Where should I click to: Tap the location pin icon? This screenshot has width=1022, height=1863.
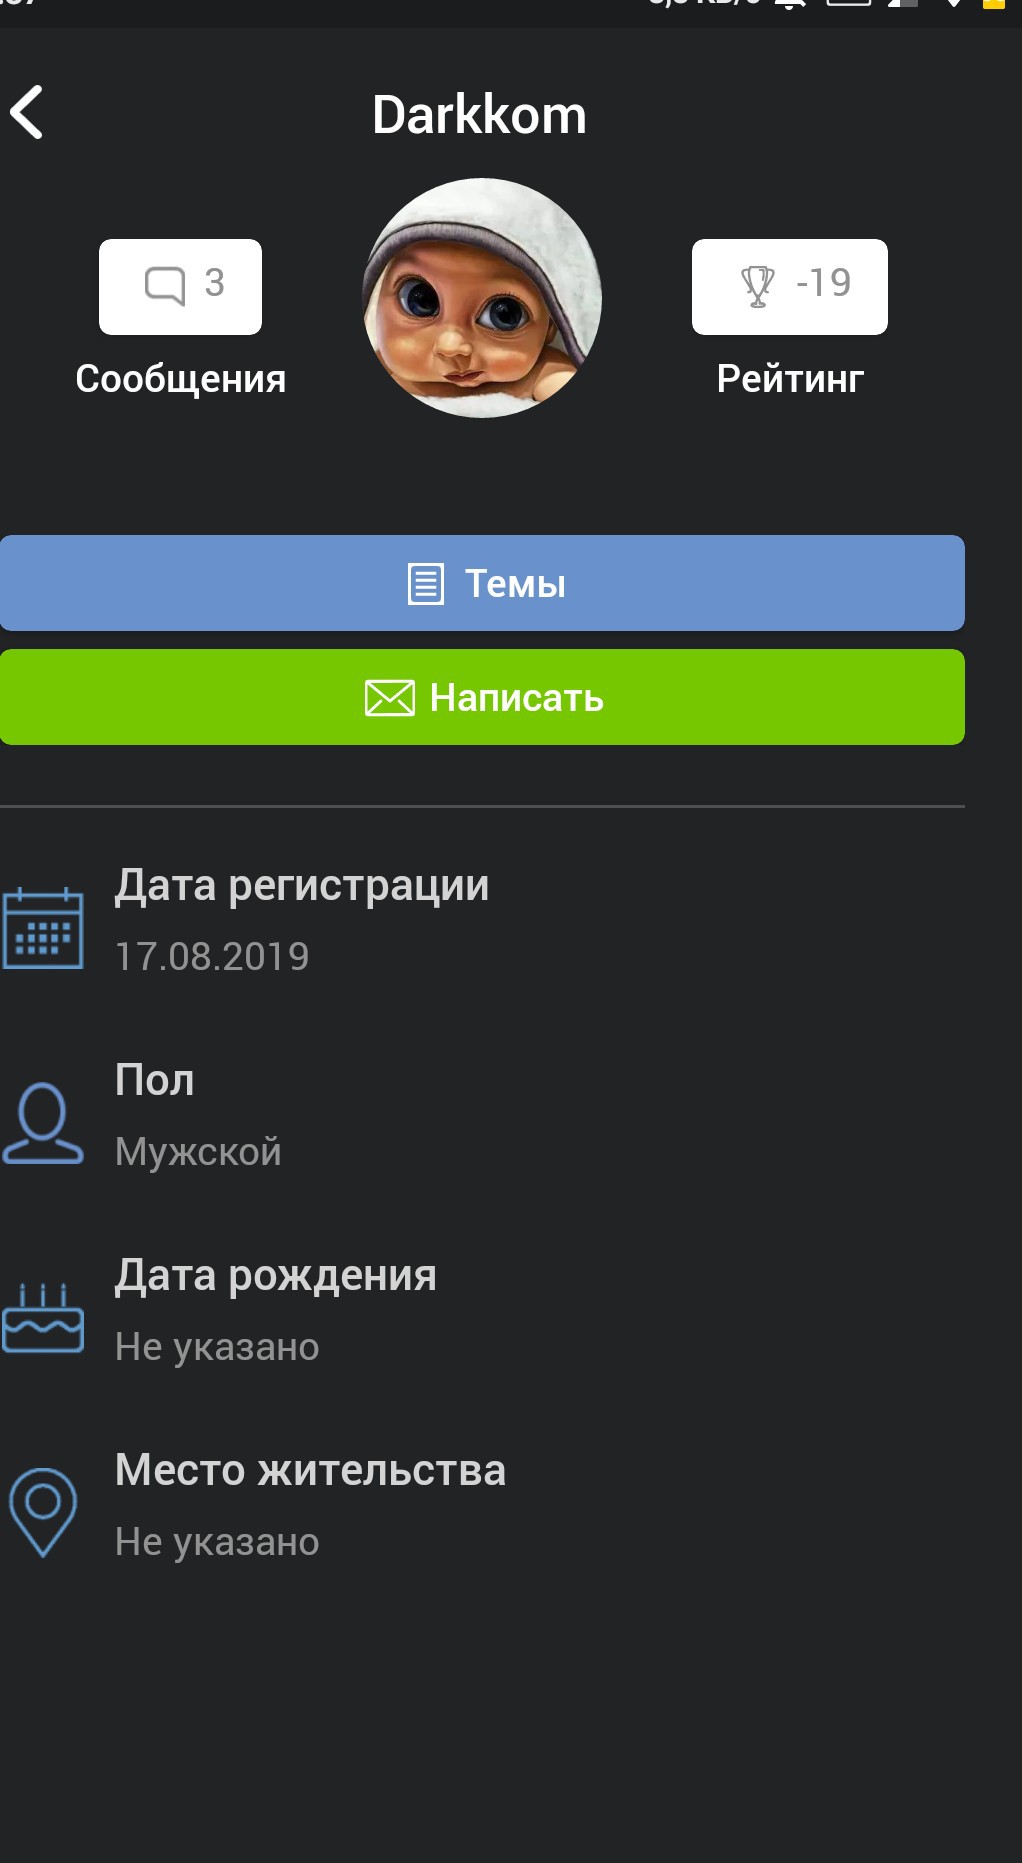[x=42, y=1512]
